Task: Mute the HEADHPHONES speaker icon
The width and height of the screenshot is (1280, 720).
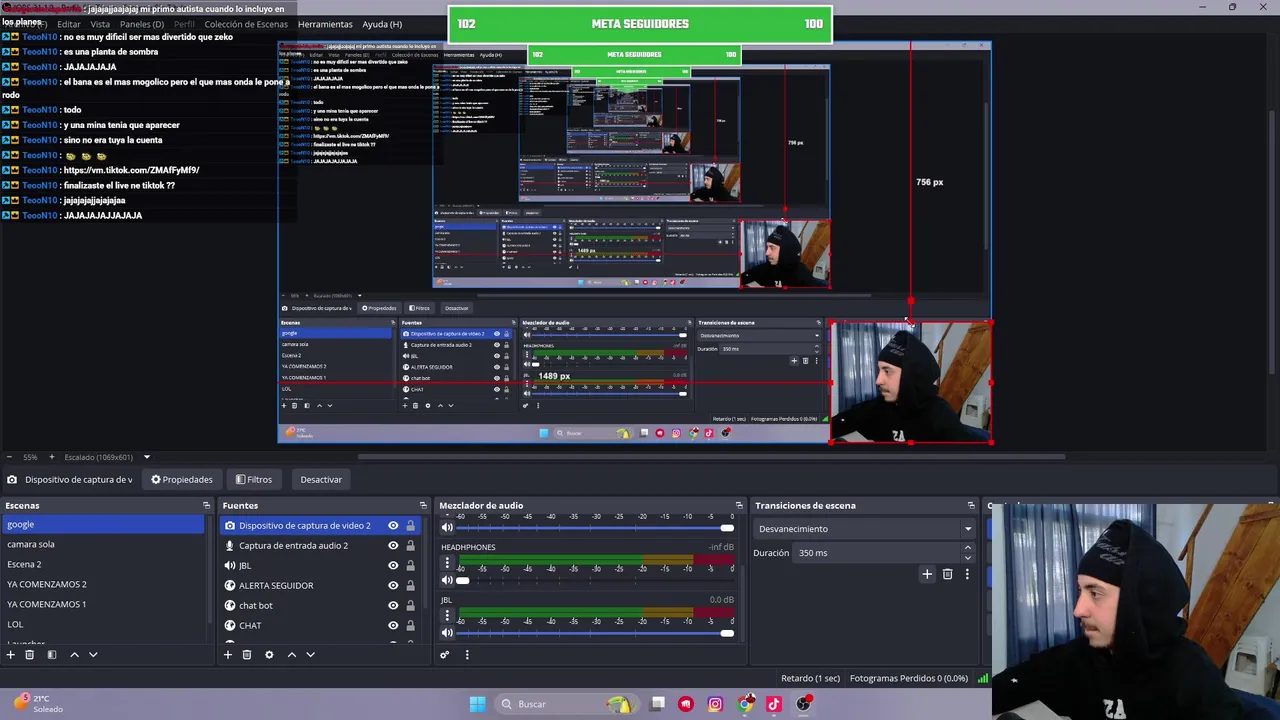Action: (447, 580)
